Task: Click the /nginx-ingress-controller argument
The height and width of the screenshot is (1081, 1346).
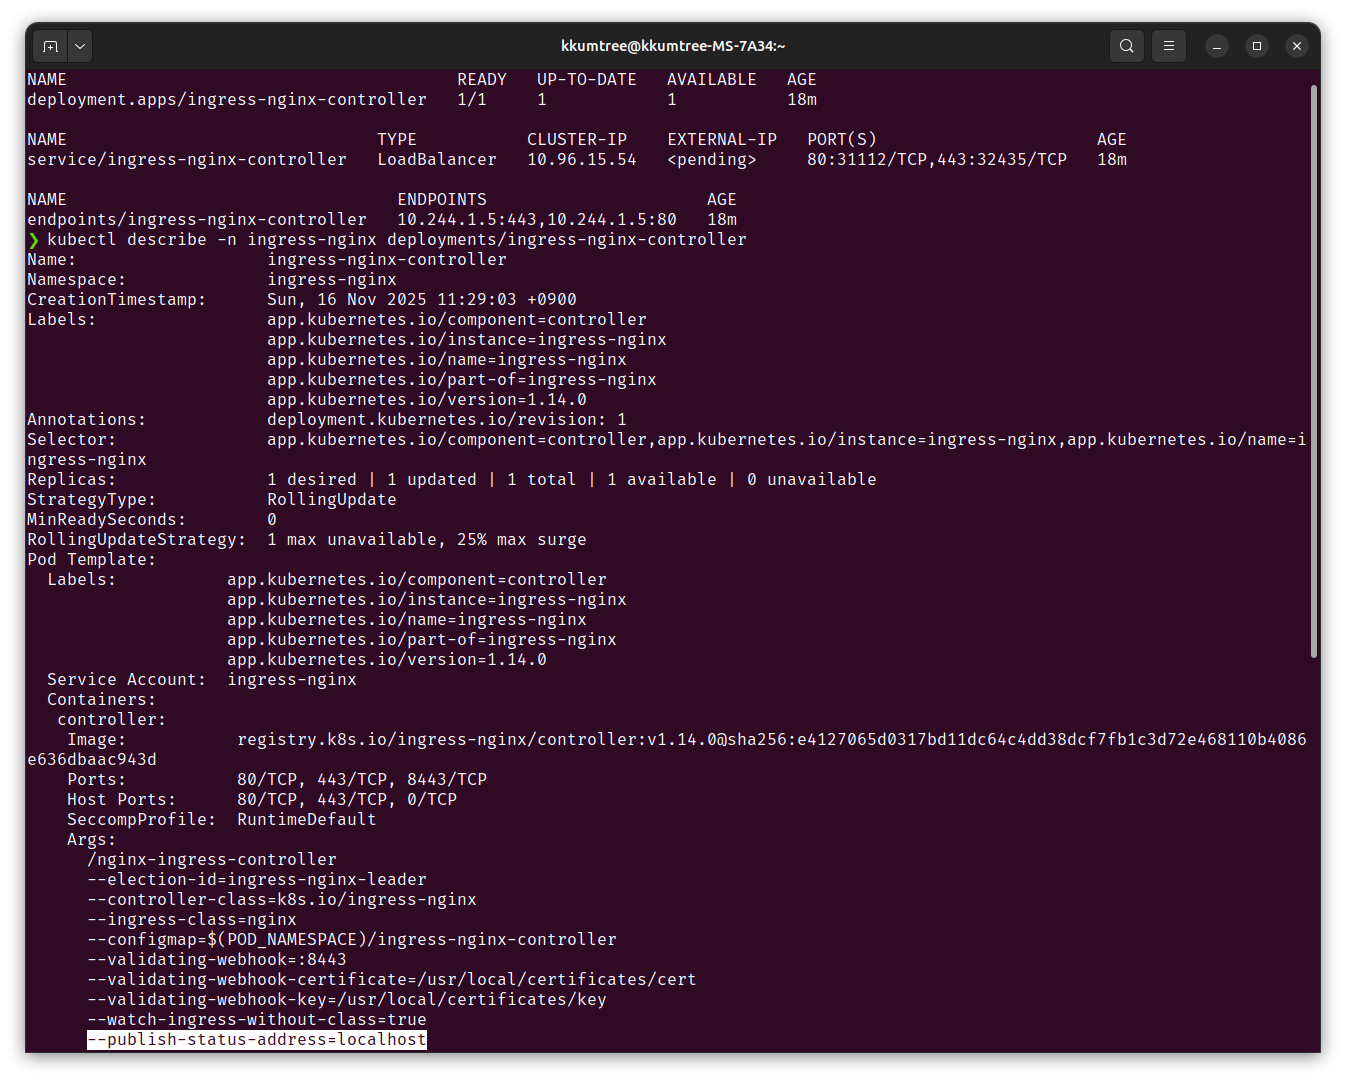Action: pyautogui.click(x=212, y=860)
